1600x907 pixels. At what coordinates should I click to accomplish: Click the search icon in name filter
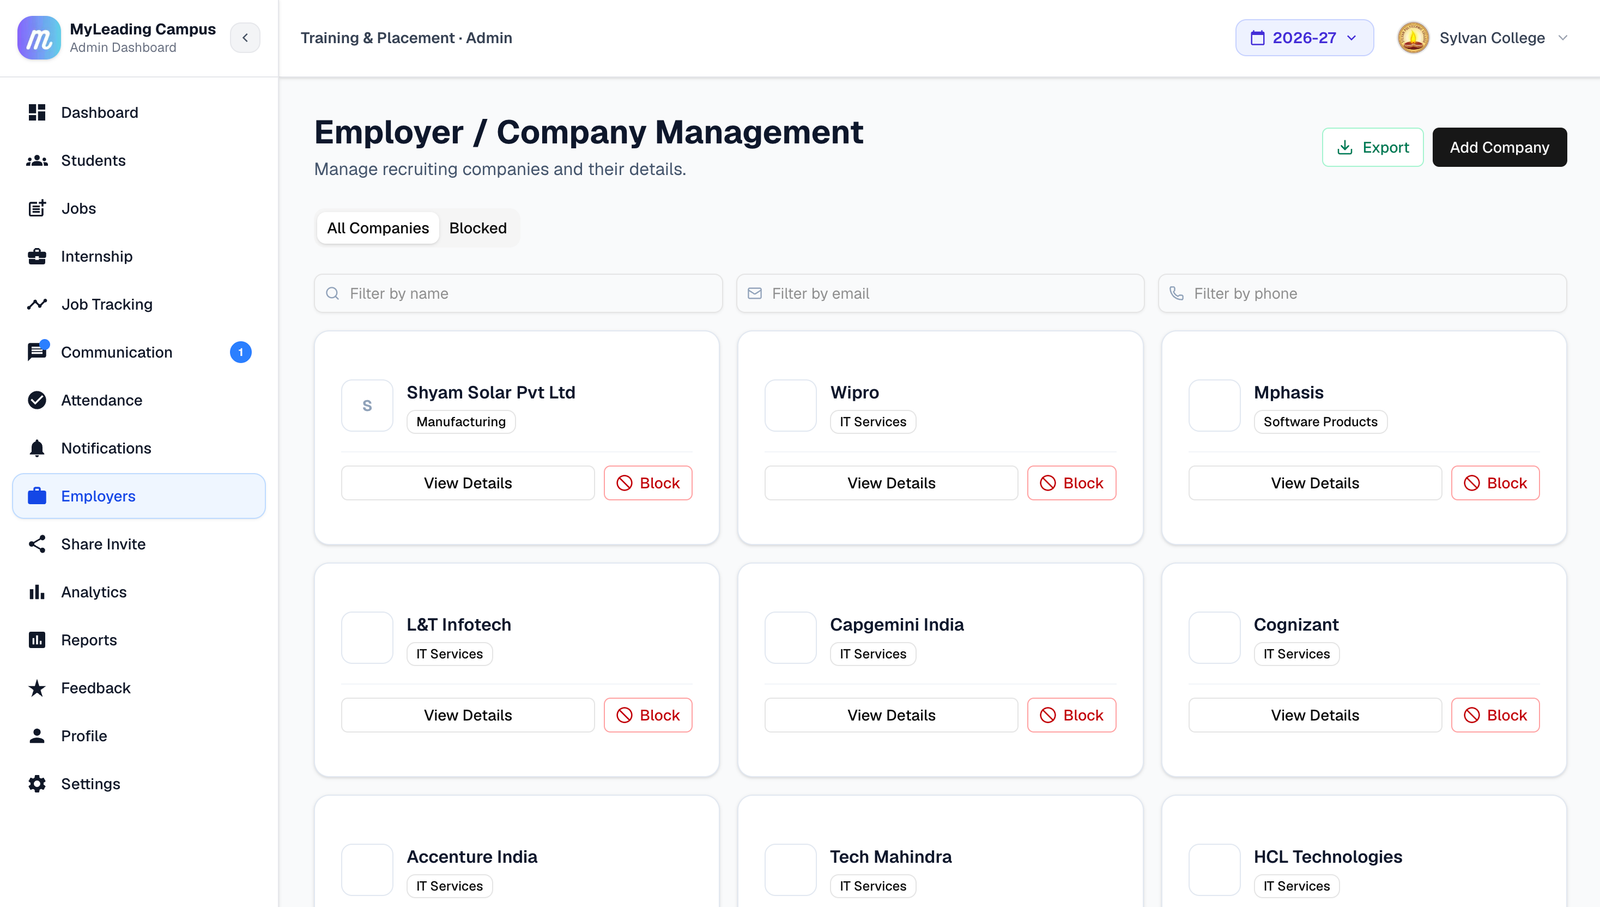[333, 293]
